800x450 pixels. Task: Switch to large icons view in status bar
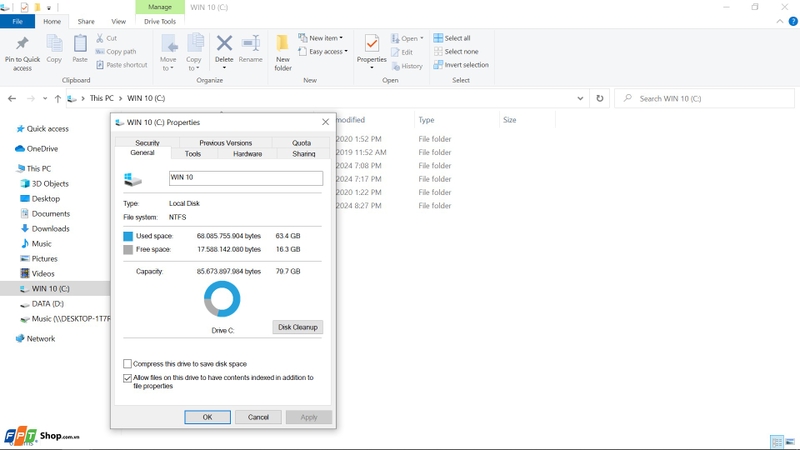click(790, 442)
